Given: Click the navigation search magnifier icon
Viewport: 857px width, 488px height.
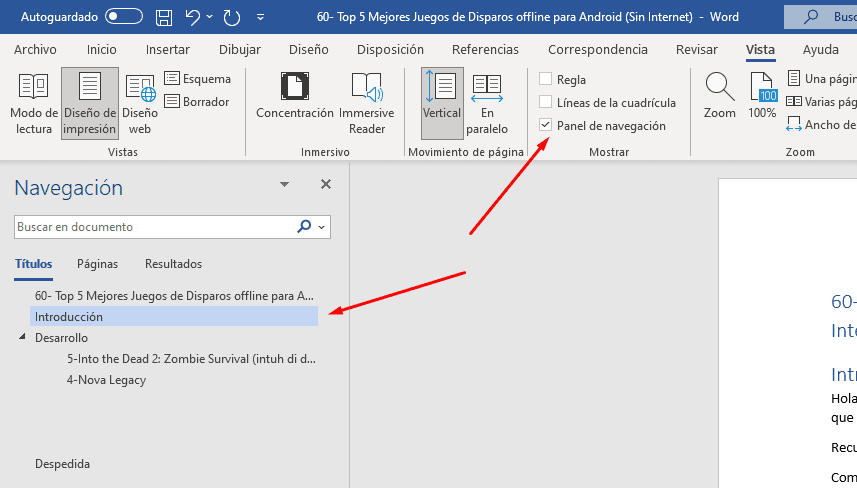Looking at the screenshot, I should [304, 226].
